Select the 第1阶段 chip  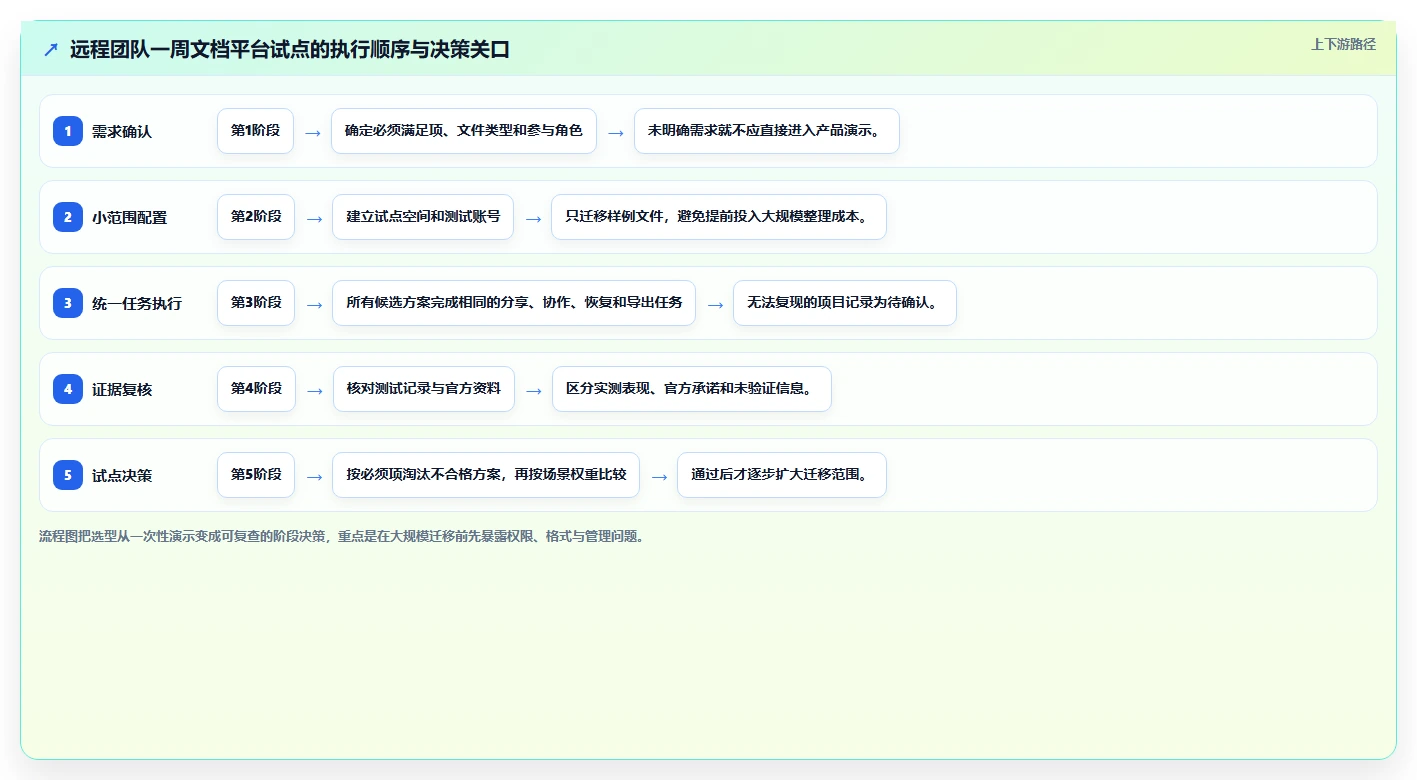[255, 131]
